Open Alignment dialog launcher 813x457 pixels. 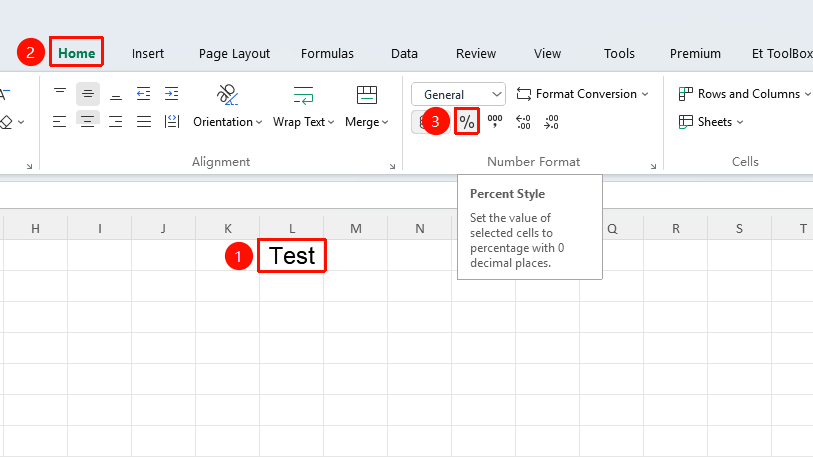[392, 166]
